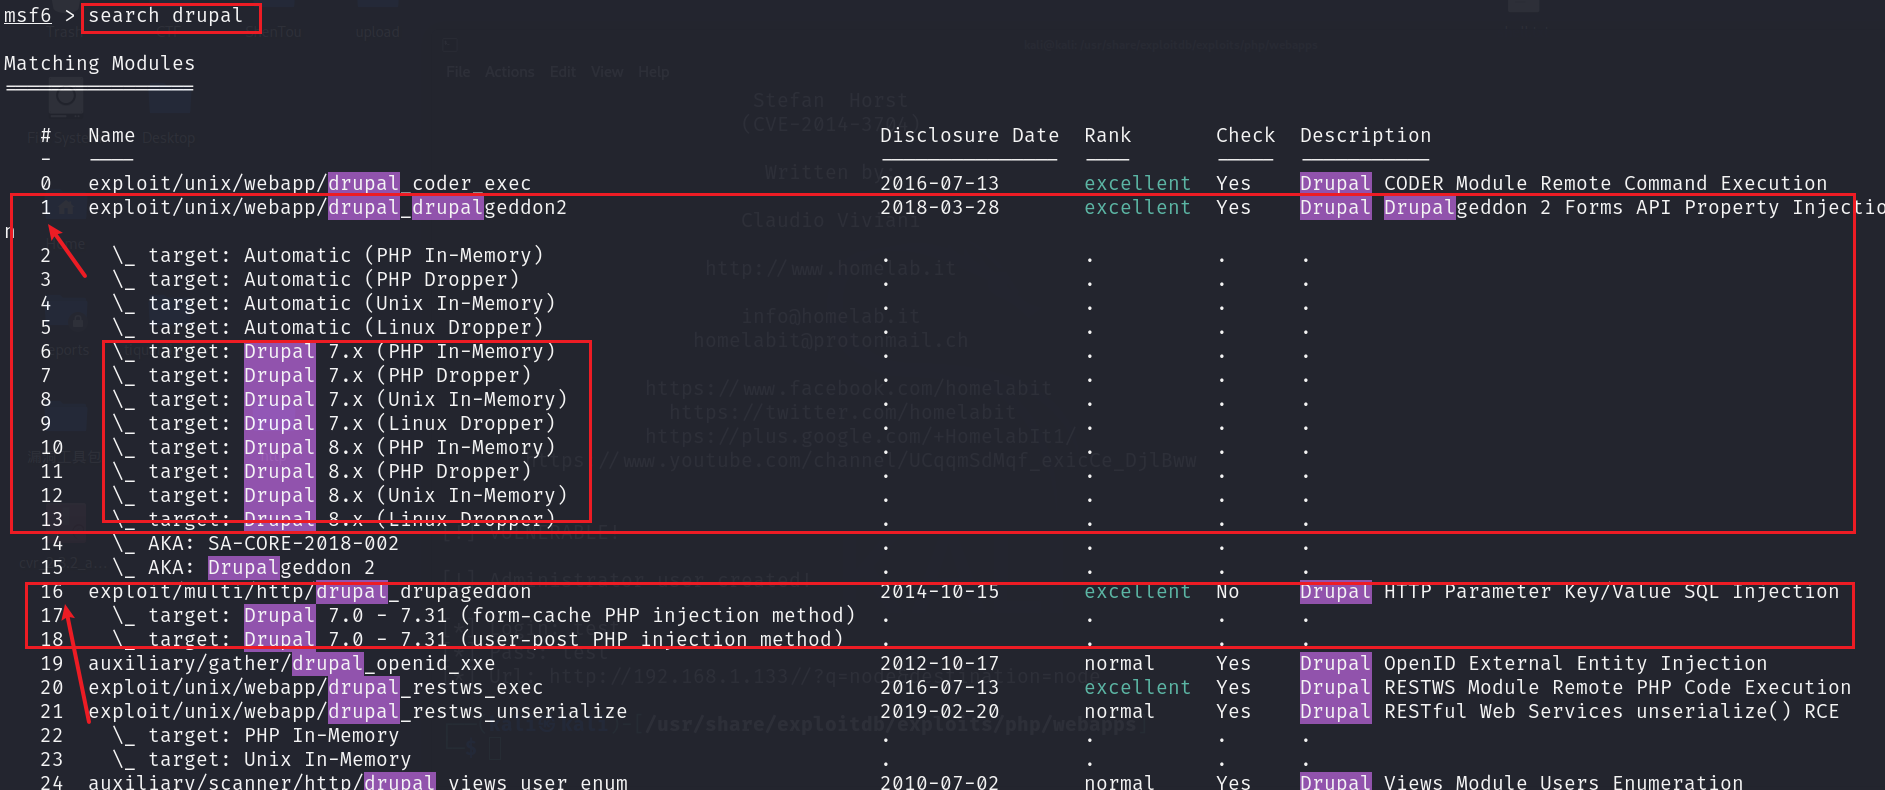Click 'normal' rank for drupal_openid_xxe

coord(1119,663)
